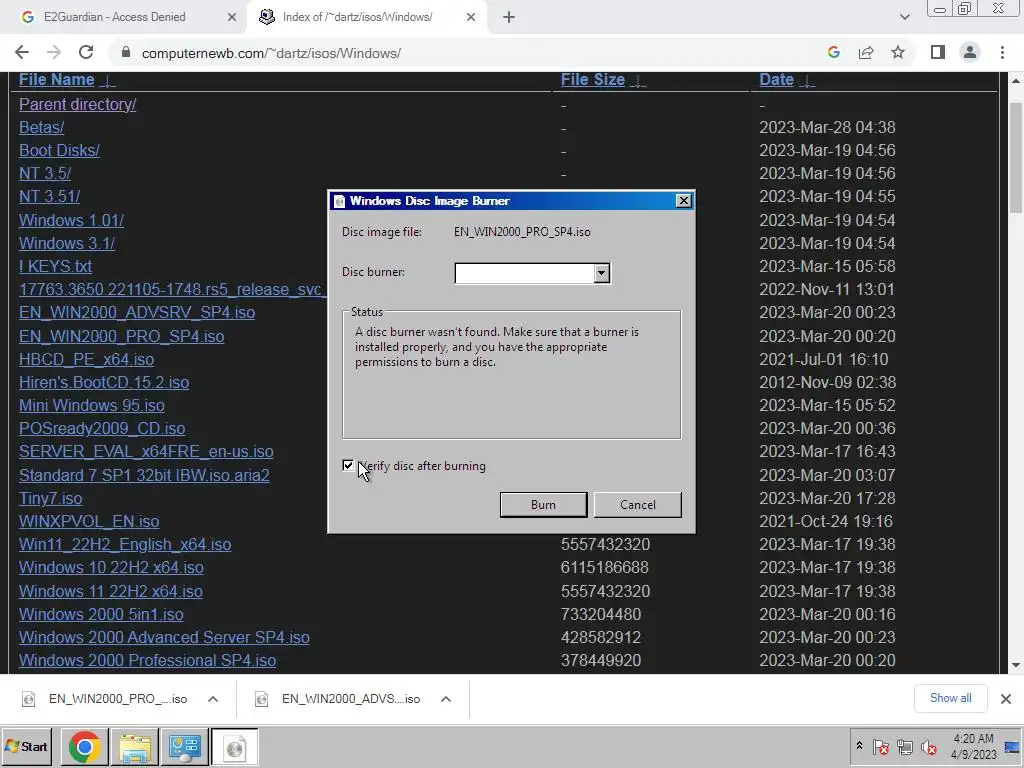Screen dimensions: 1024x768
Task: Download Win11_22H2_English_x64.iso
Action: [125, 545]
